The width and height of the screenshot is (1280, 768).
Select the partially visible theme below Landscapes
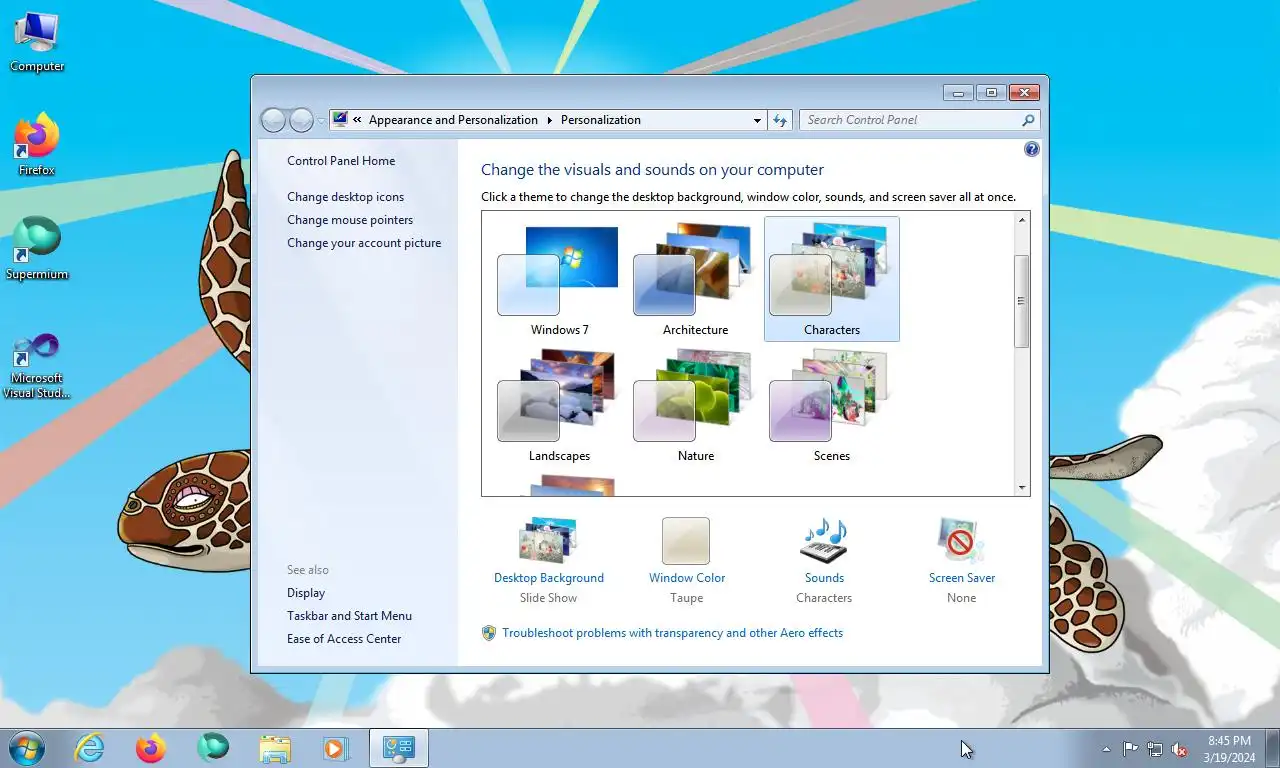(559, 485)
